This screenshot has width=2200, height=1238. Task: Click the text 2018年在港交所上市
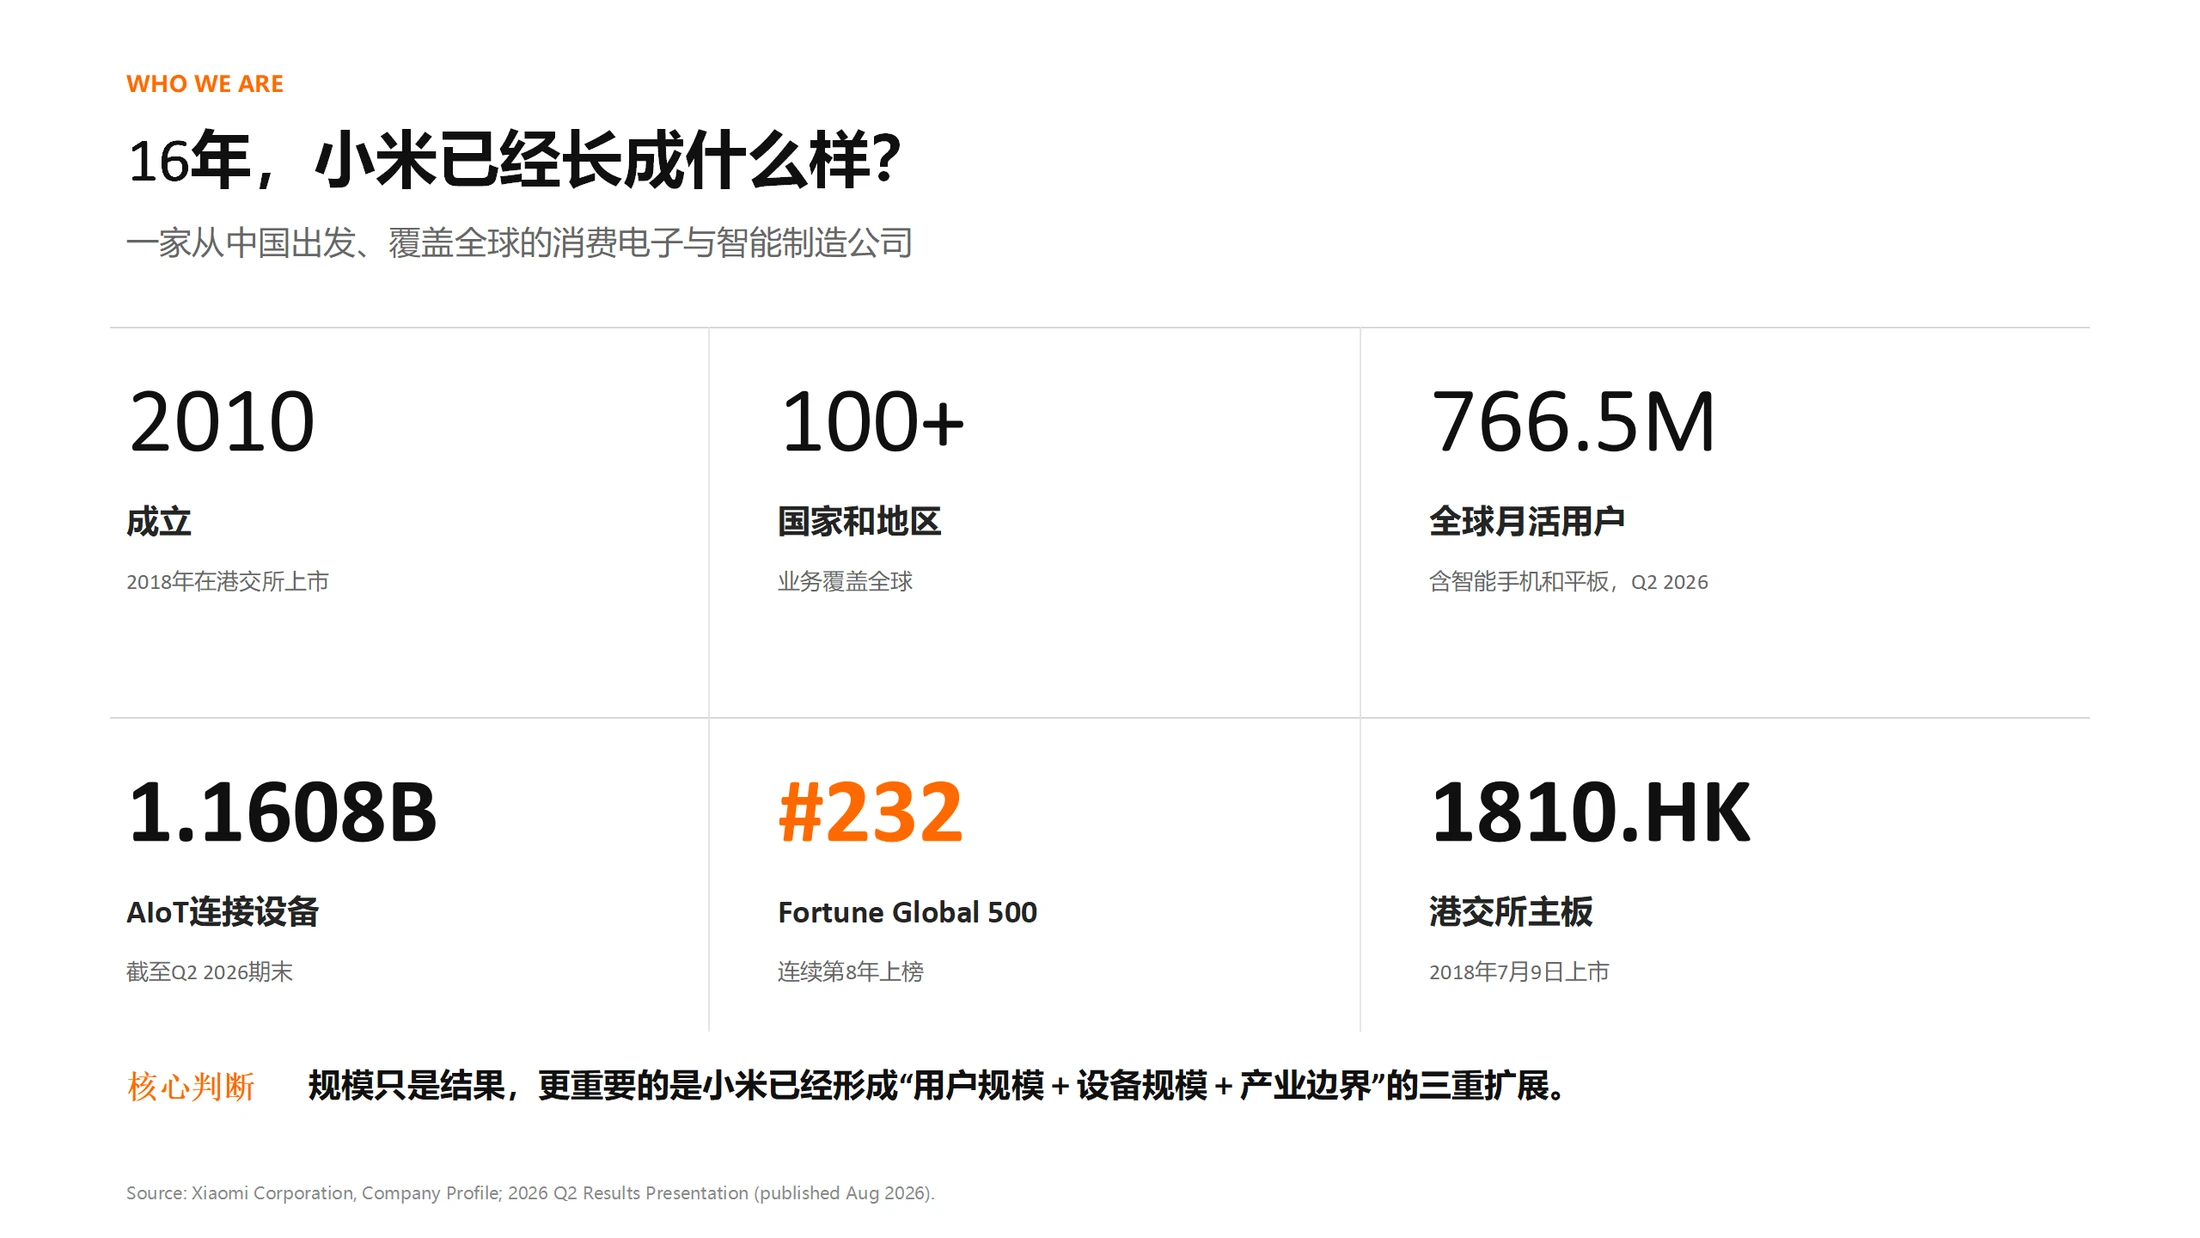point(227,581)
